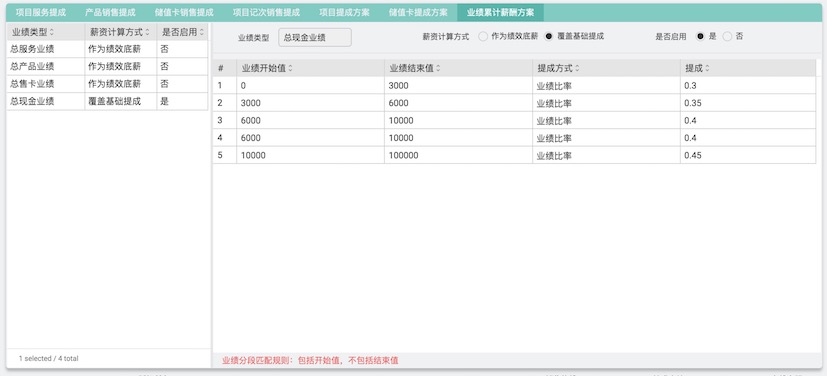Select the 总现金业绩 row
This screenshot has height=376, width=827.
coord(108,101)
